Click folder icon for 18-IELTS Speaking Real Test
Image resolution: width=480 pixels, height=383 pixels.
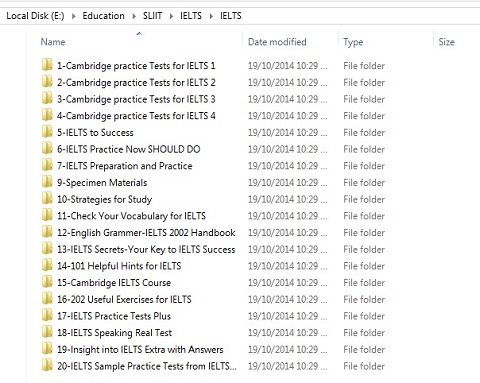[47, 332]
